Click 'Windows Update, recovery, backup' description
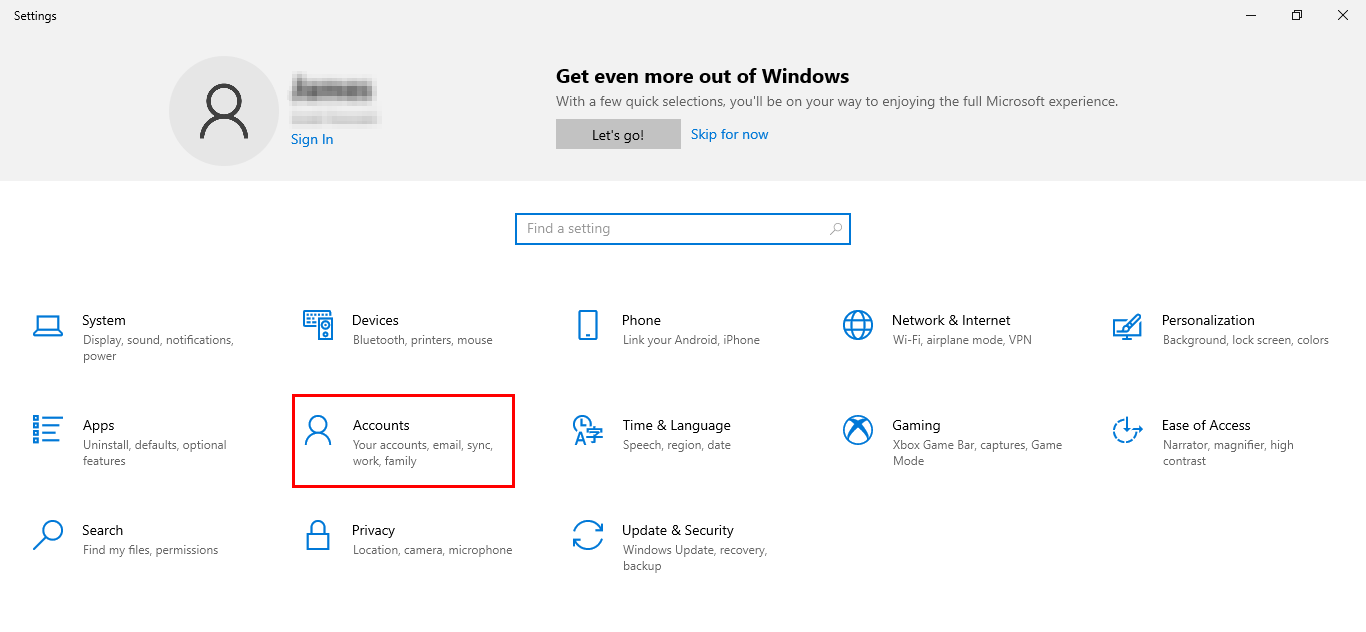The width and height of the screenshot is (1366, 632). tap(694, 558)
